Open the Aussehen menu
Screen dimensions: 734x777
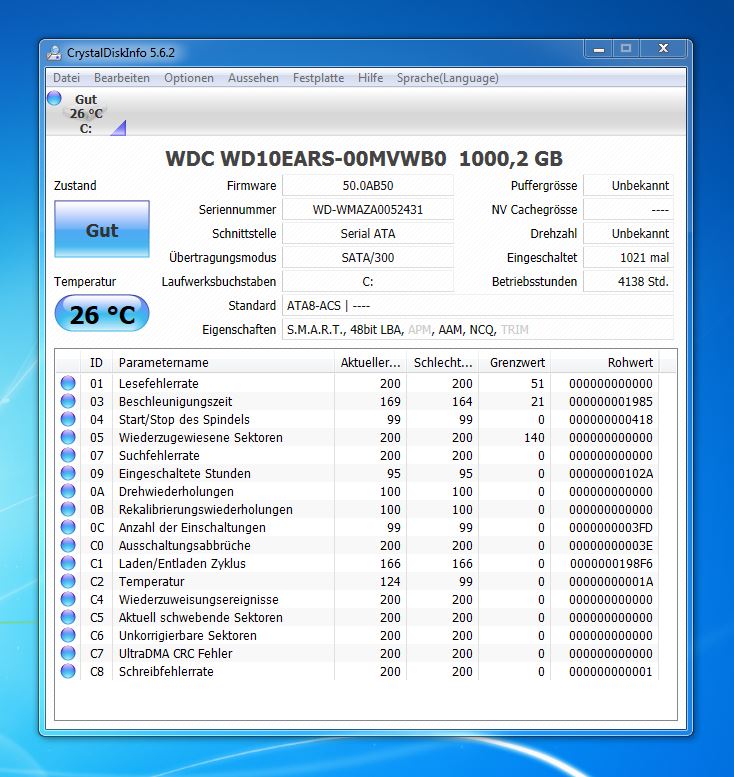point(253,78)
